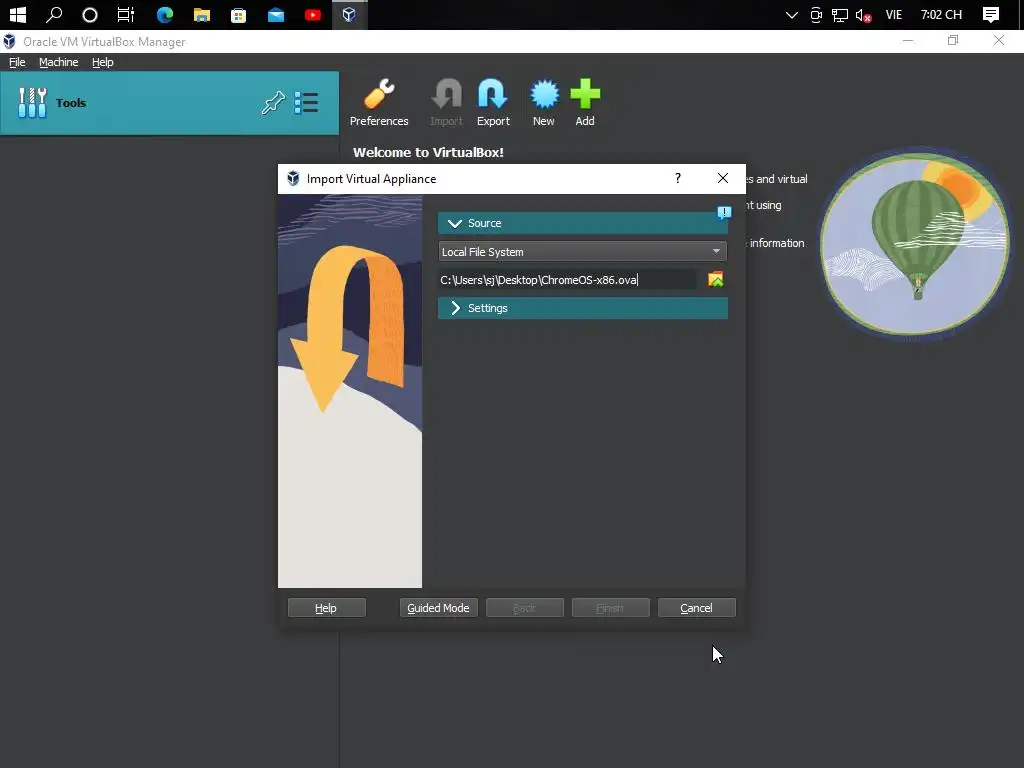Open the Machine menu
The image size is (1024, 768).
58,62
